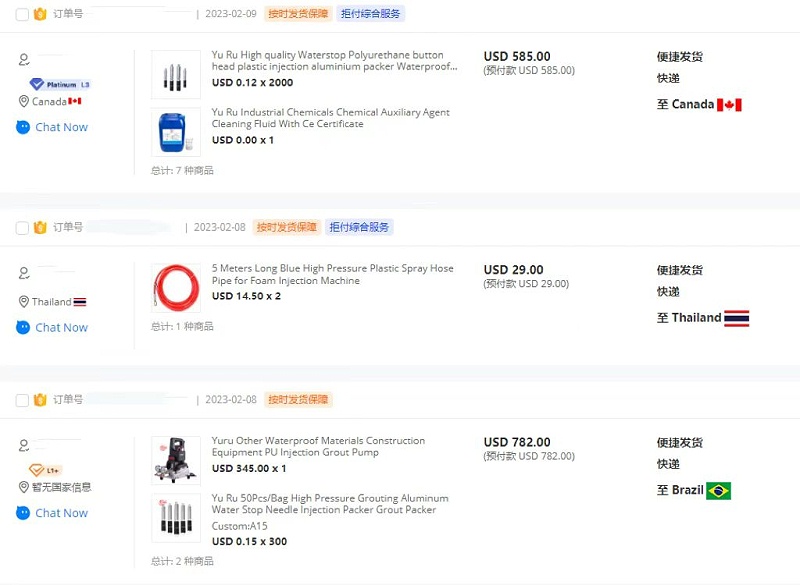Check the box for the Brazil order
This screenshot has width=800, height=585.
22,400
